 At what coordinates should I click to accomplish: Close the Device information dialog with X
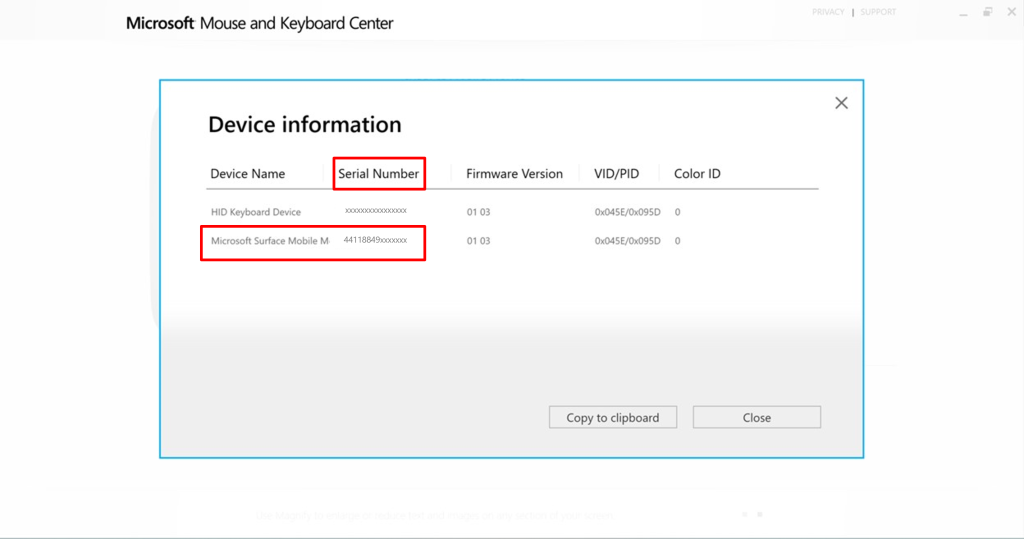click(841, 103)
